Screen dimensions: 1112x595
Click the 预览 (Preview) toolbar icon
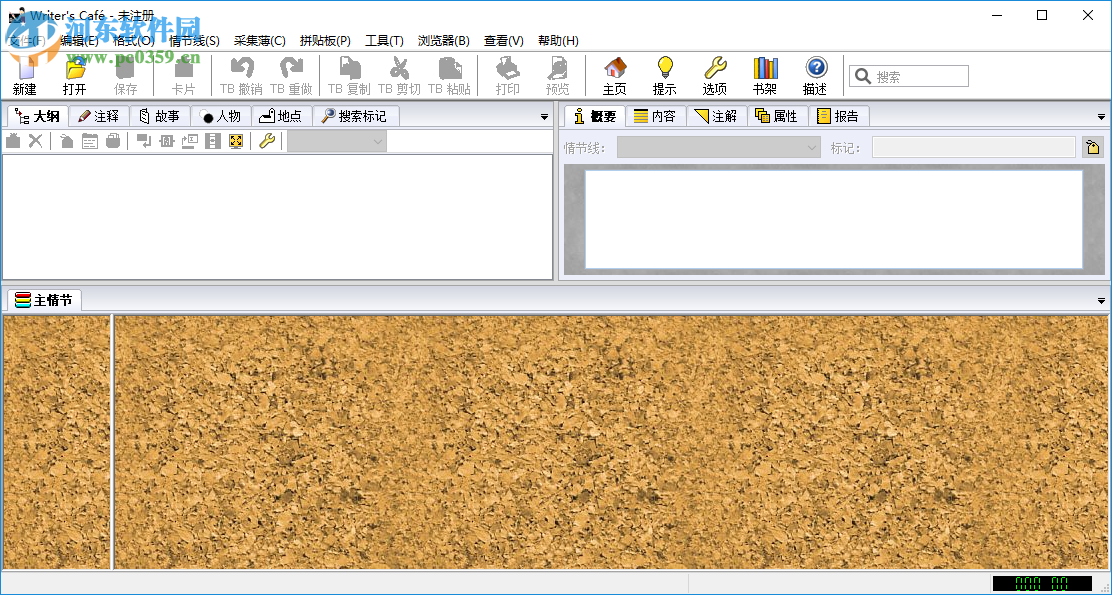(557, 75)
